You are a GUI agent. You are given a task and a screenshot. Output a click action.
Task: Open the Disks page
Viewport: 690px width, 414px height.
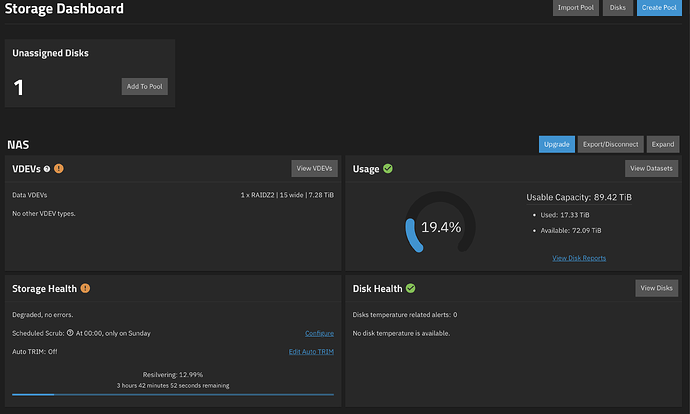coord(617,9)
